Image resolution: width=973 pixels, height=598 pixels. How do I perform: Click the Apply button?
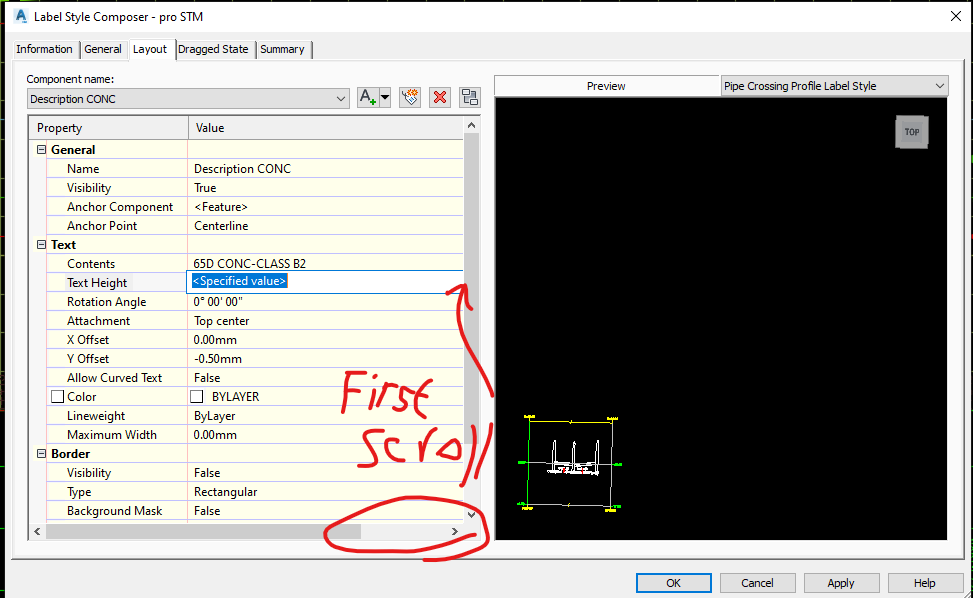coord(841,582)
